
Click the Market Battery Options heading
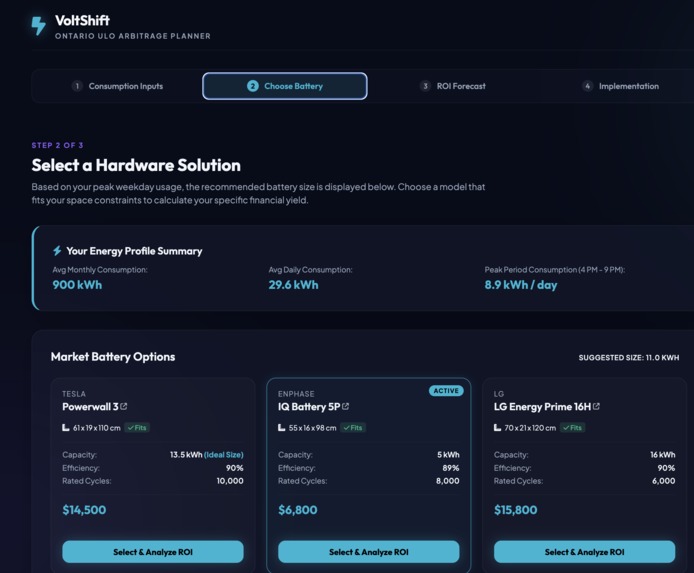click(x=113, y=357)
